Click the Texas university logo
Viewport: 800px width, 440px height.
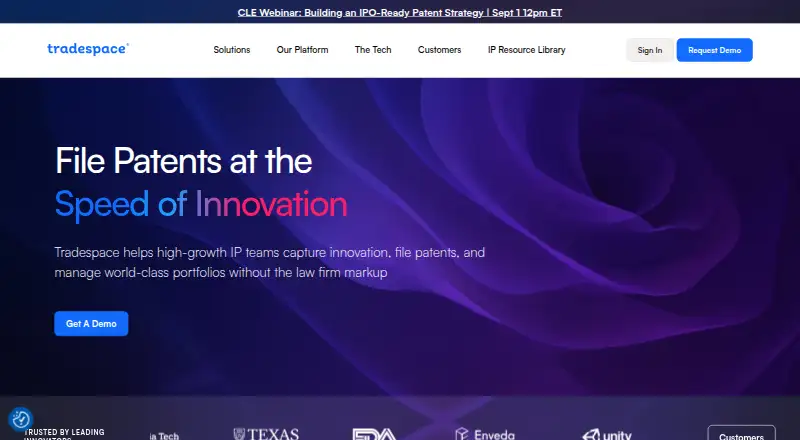[x=266, y=434]
